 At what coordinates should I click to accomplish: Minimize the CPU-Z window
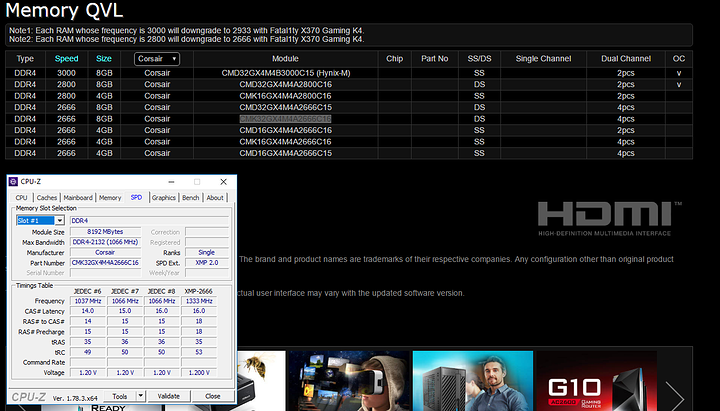click(170, 182)
